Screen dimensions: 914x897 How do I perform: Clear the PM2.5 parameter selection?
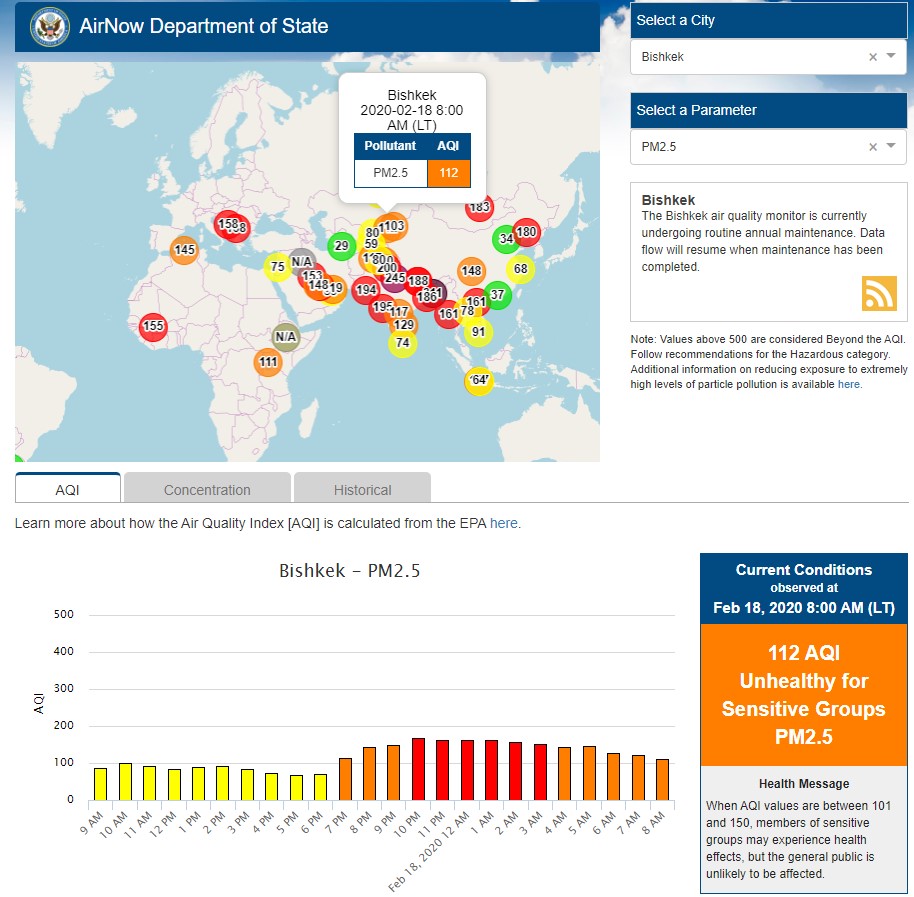click(x=872, y=147)
